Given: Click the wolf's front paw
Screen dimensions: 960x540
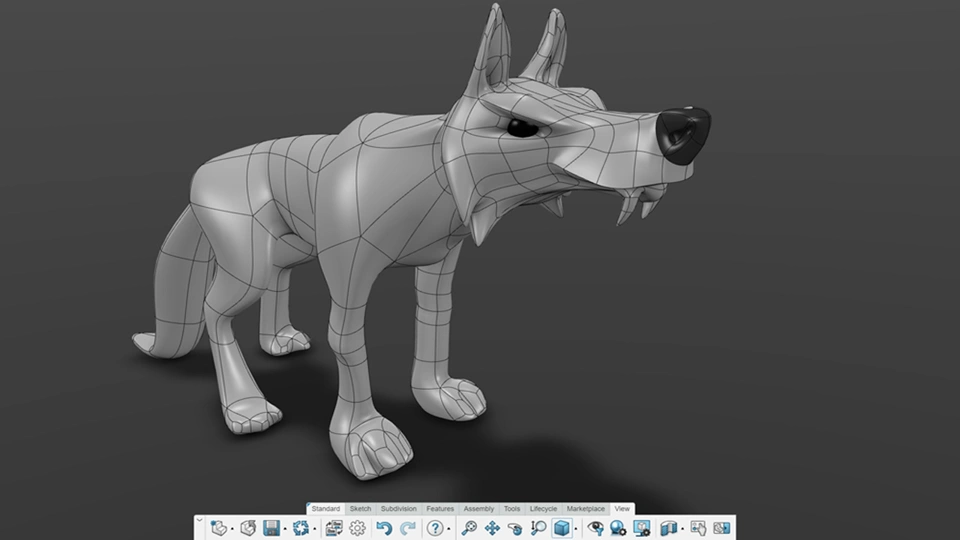Looking at the screenshot, I should click(x=370, y=446).
